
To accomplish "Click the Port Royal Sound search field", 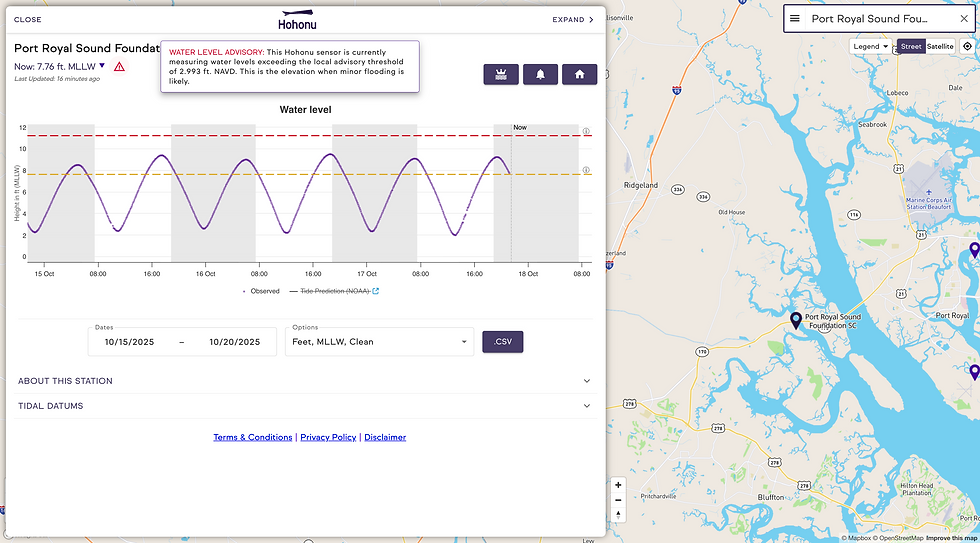I will pos(881,19).
